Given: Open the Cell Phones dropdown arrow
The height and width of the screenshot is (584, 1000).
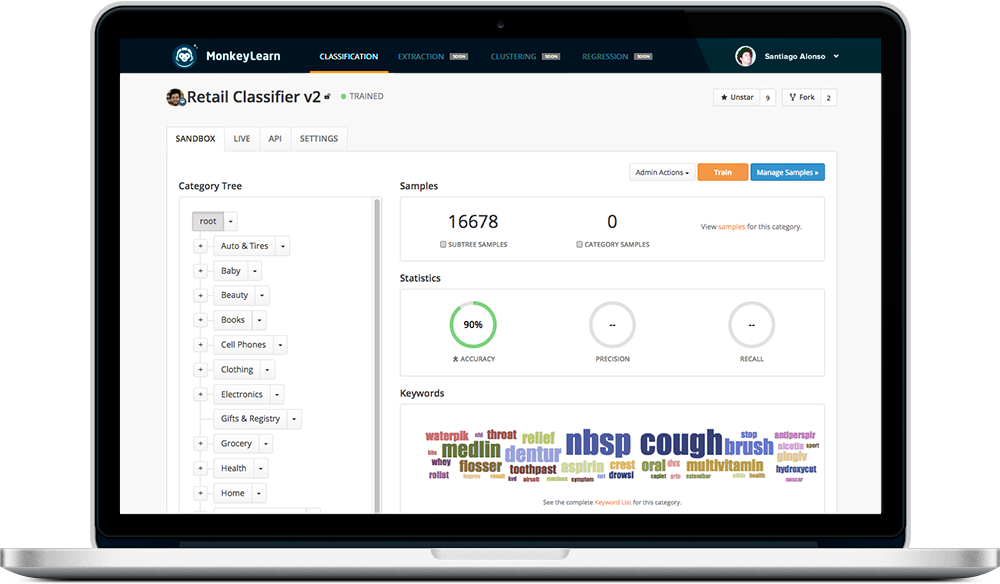Looking at the screenshot, I should click(280, 345).
